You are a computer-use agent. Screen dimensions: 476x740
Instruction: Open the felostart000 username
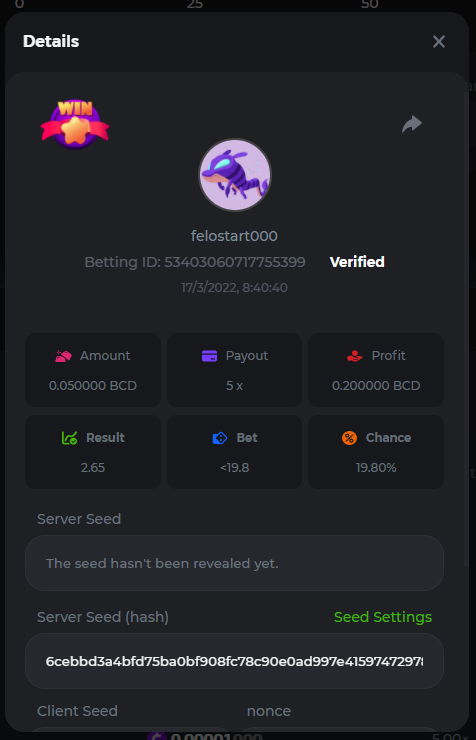tap(234, 236)
